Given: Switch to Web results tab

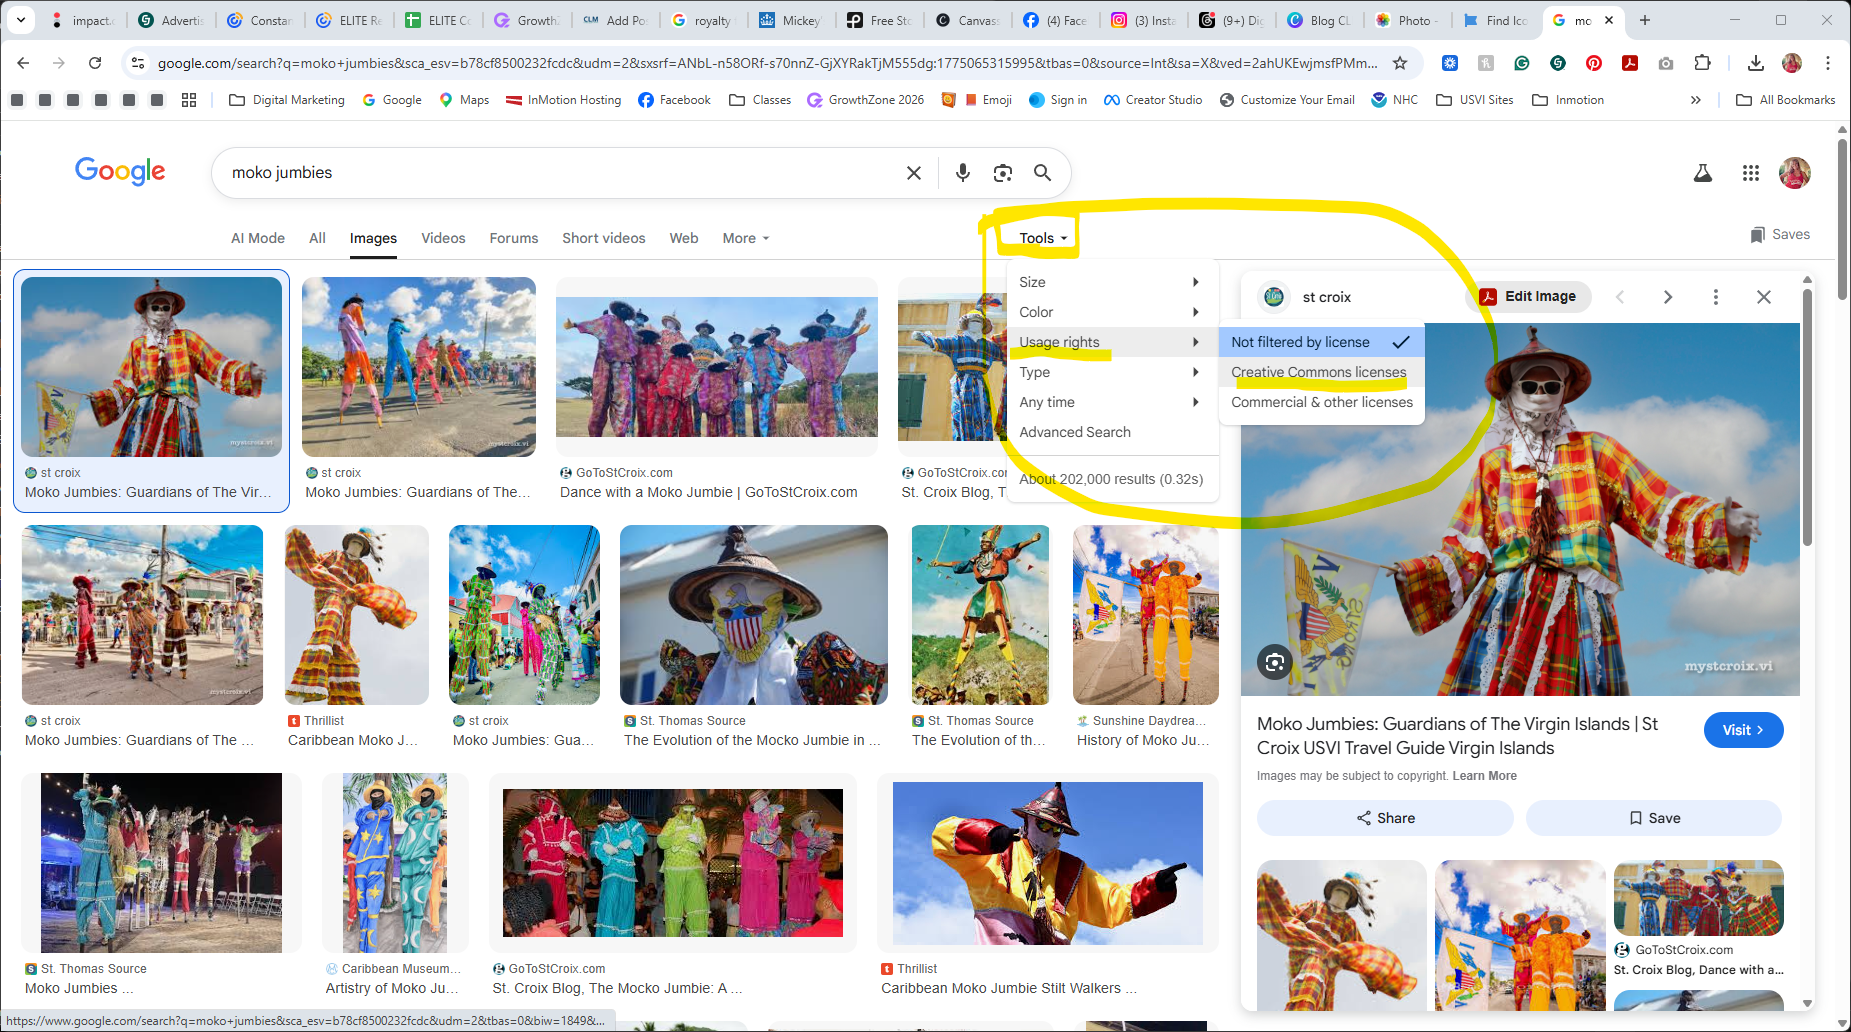Looking at the screenshot, I should pos(684,238).
